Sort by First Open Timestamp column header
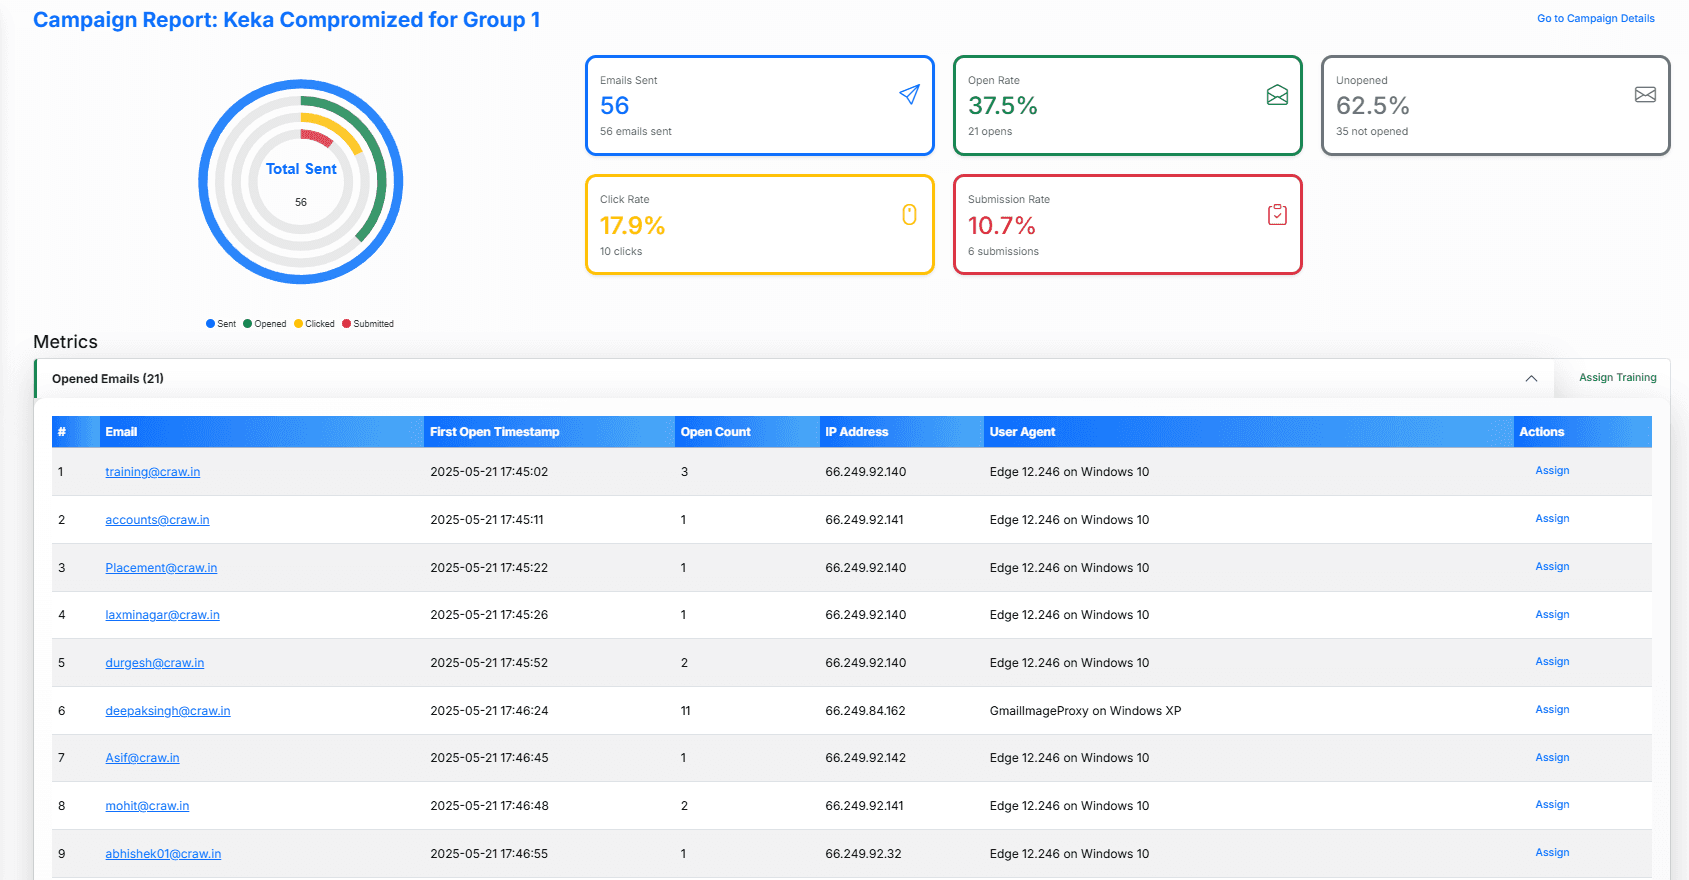This screenshot has height=880, width=1689. click(494, 432)
